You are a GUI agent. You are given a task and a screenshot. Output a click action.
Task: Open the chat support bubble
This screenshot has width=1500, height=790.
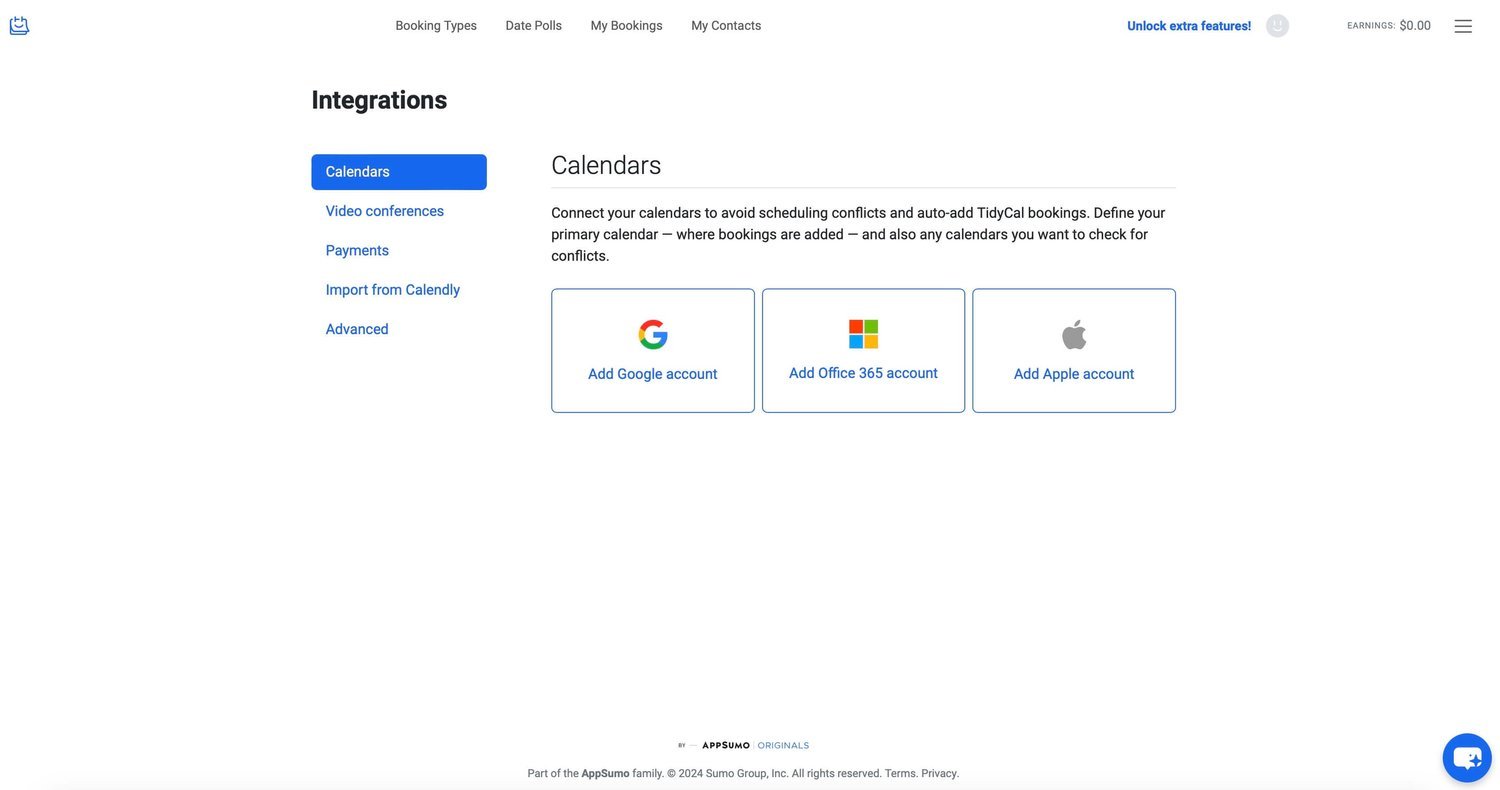pyautogui.click(x=1467, y=758)
